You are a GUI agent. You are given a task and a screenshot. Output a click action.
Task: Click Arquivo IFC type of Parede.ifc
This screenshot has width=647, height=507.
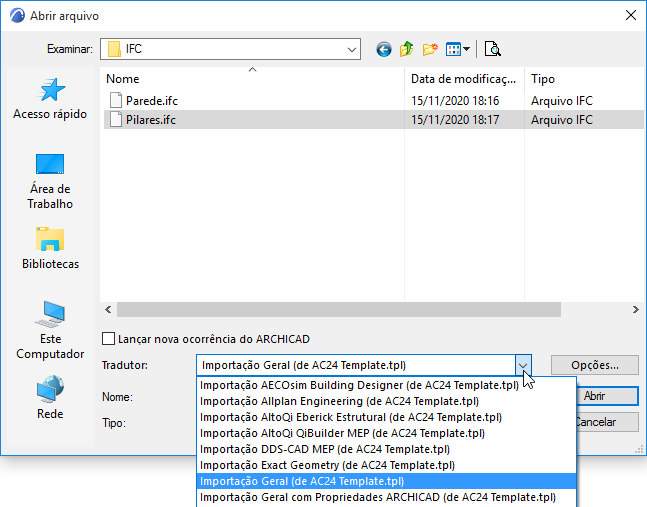point(562,101)
